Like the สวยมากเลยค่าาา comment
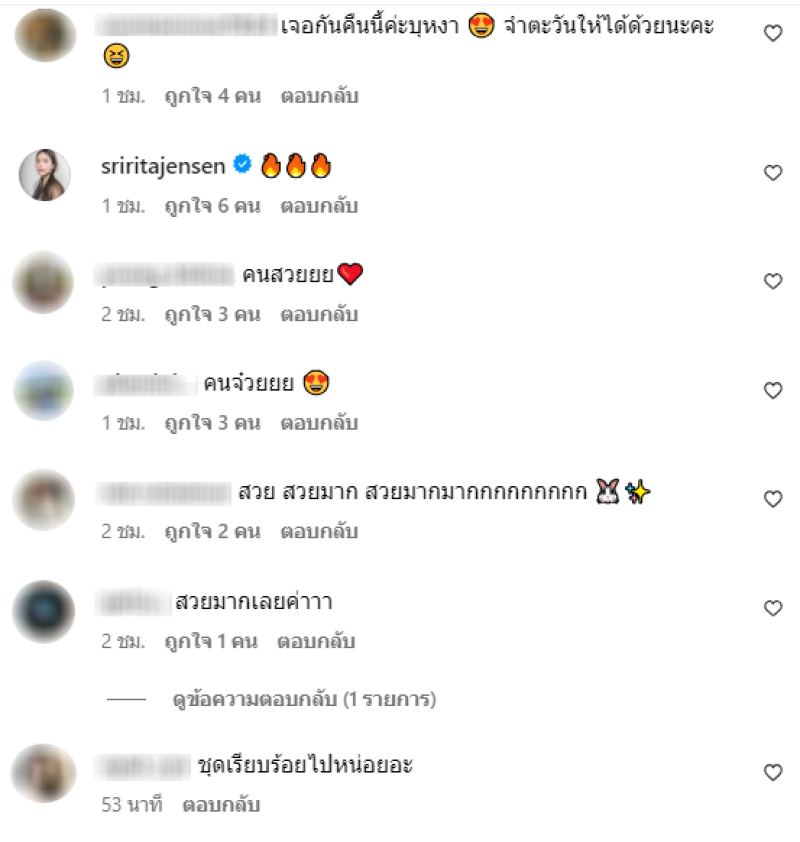This screenshot has height=842, width=800. (x=773, y=608)
